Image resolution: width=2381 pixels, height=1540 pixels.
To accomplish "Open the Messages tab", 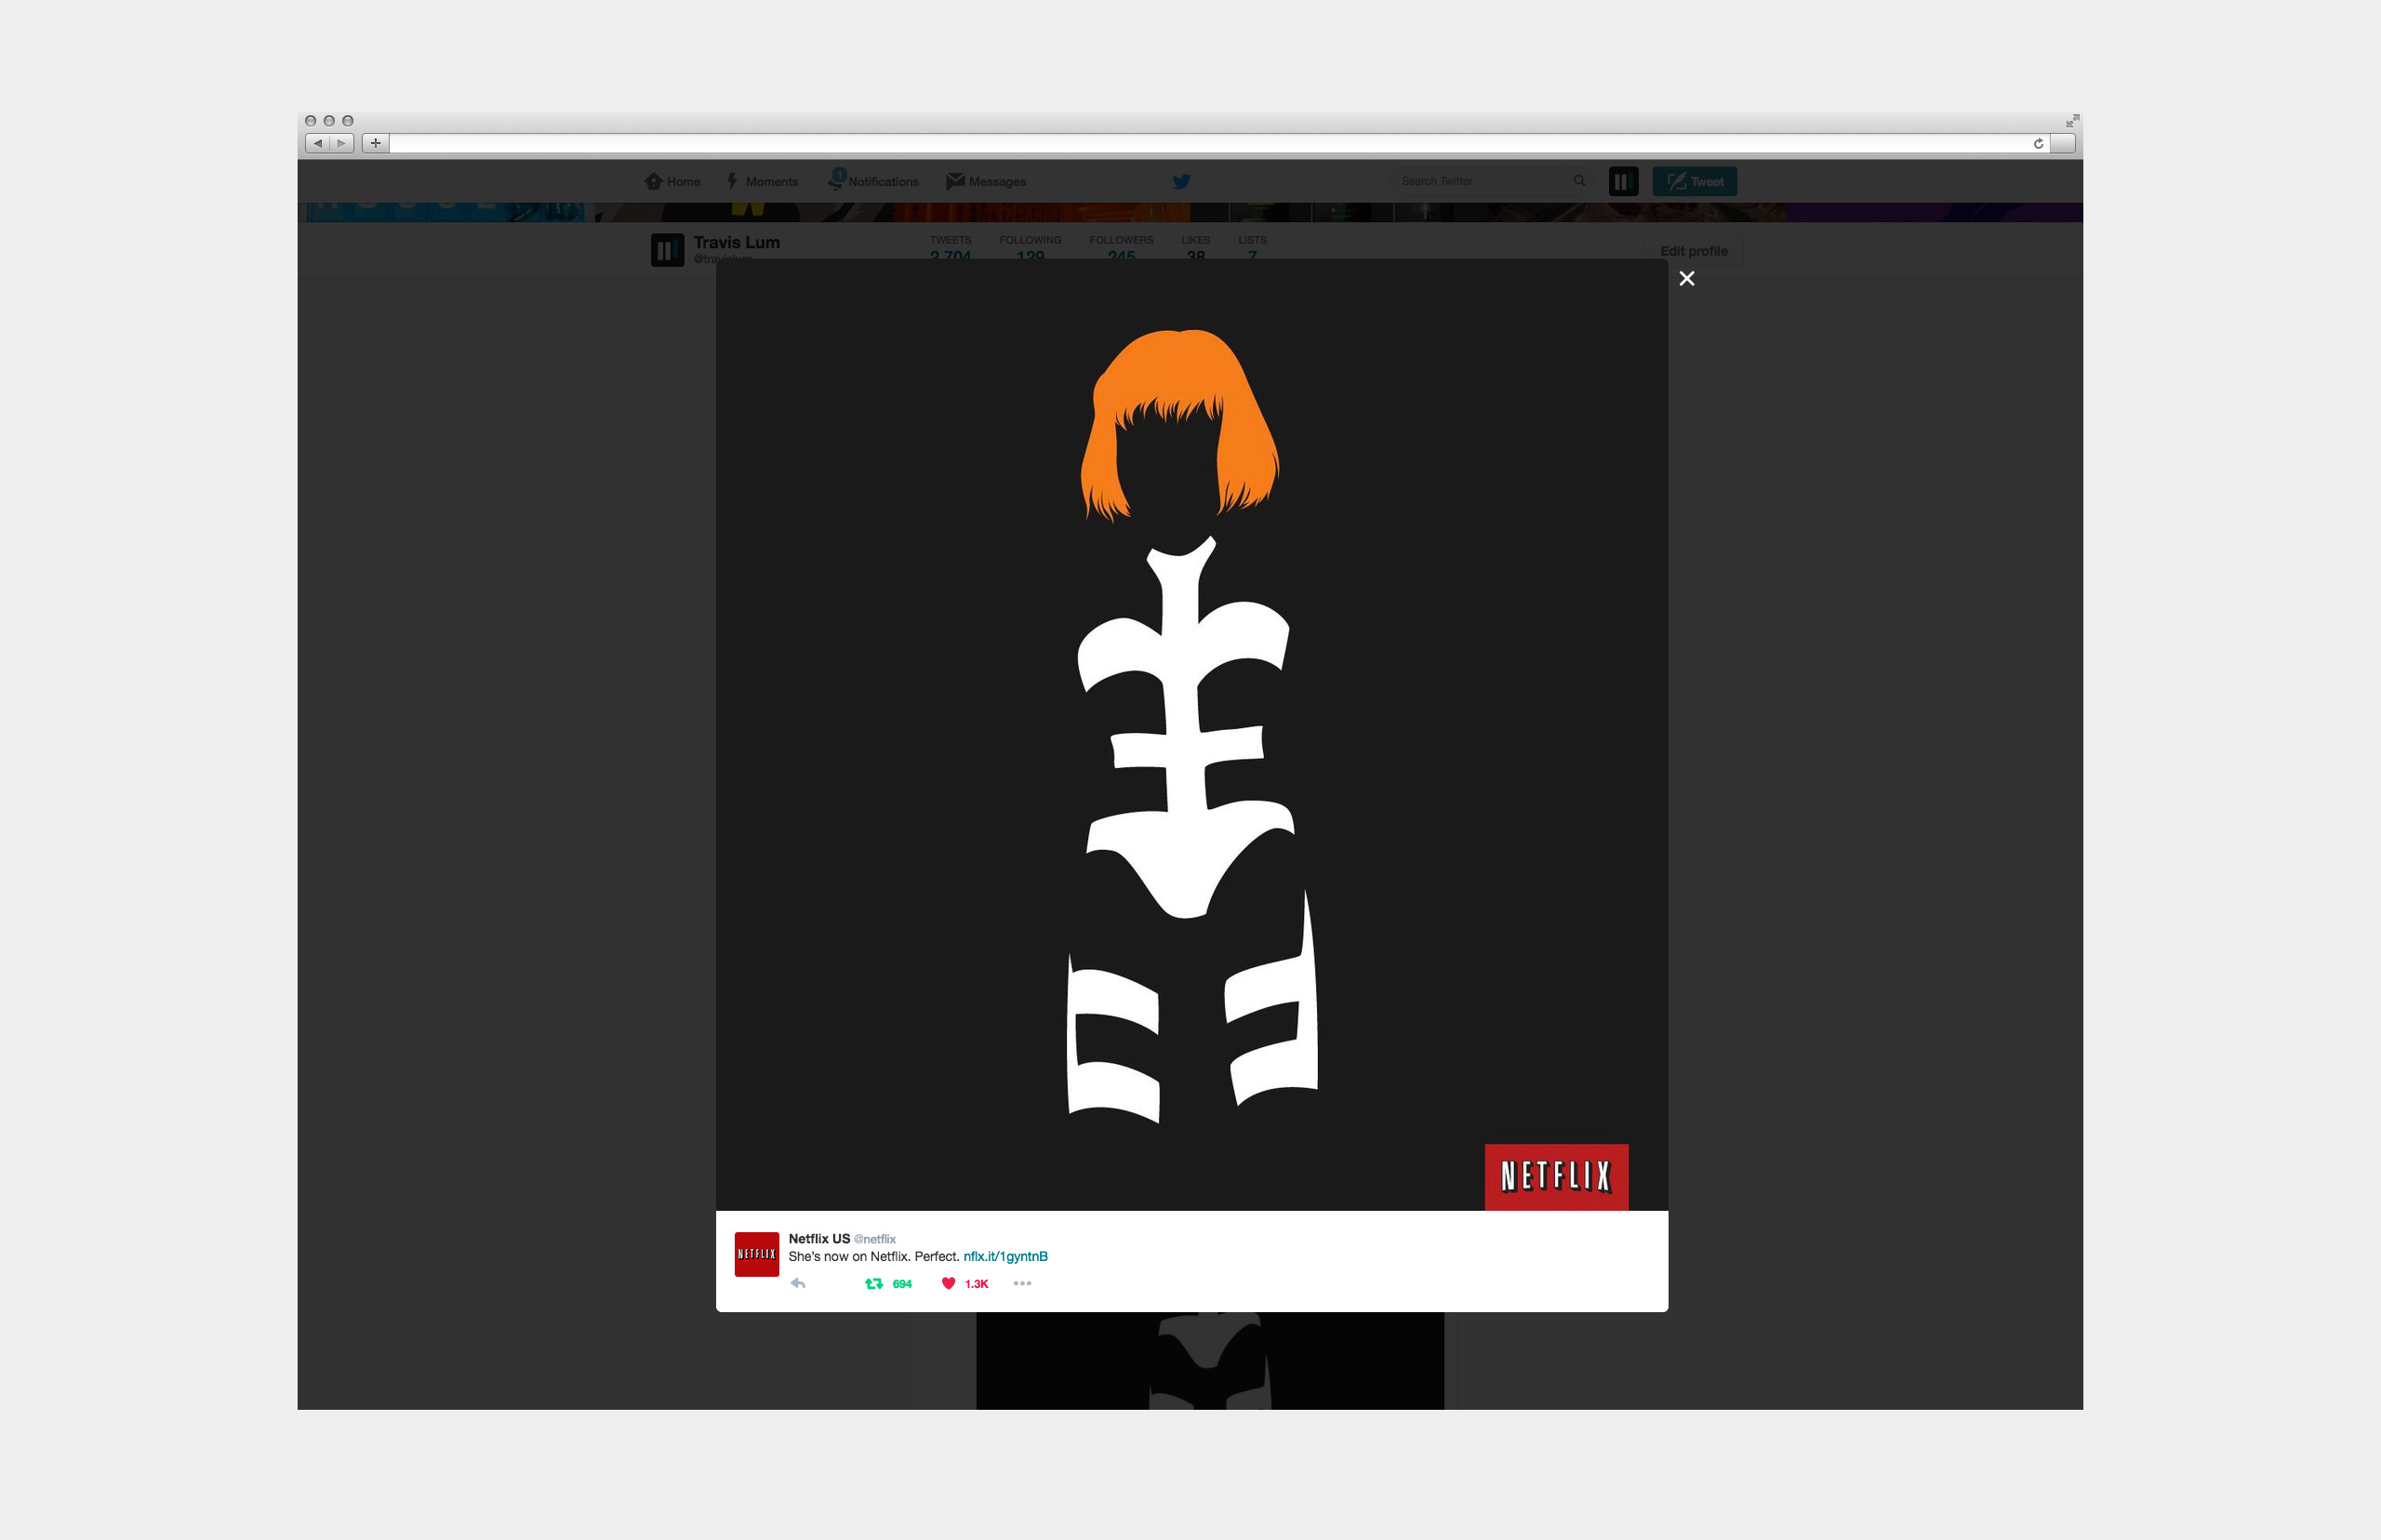I will [x=986, y=181].
